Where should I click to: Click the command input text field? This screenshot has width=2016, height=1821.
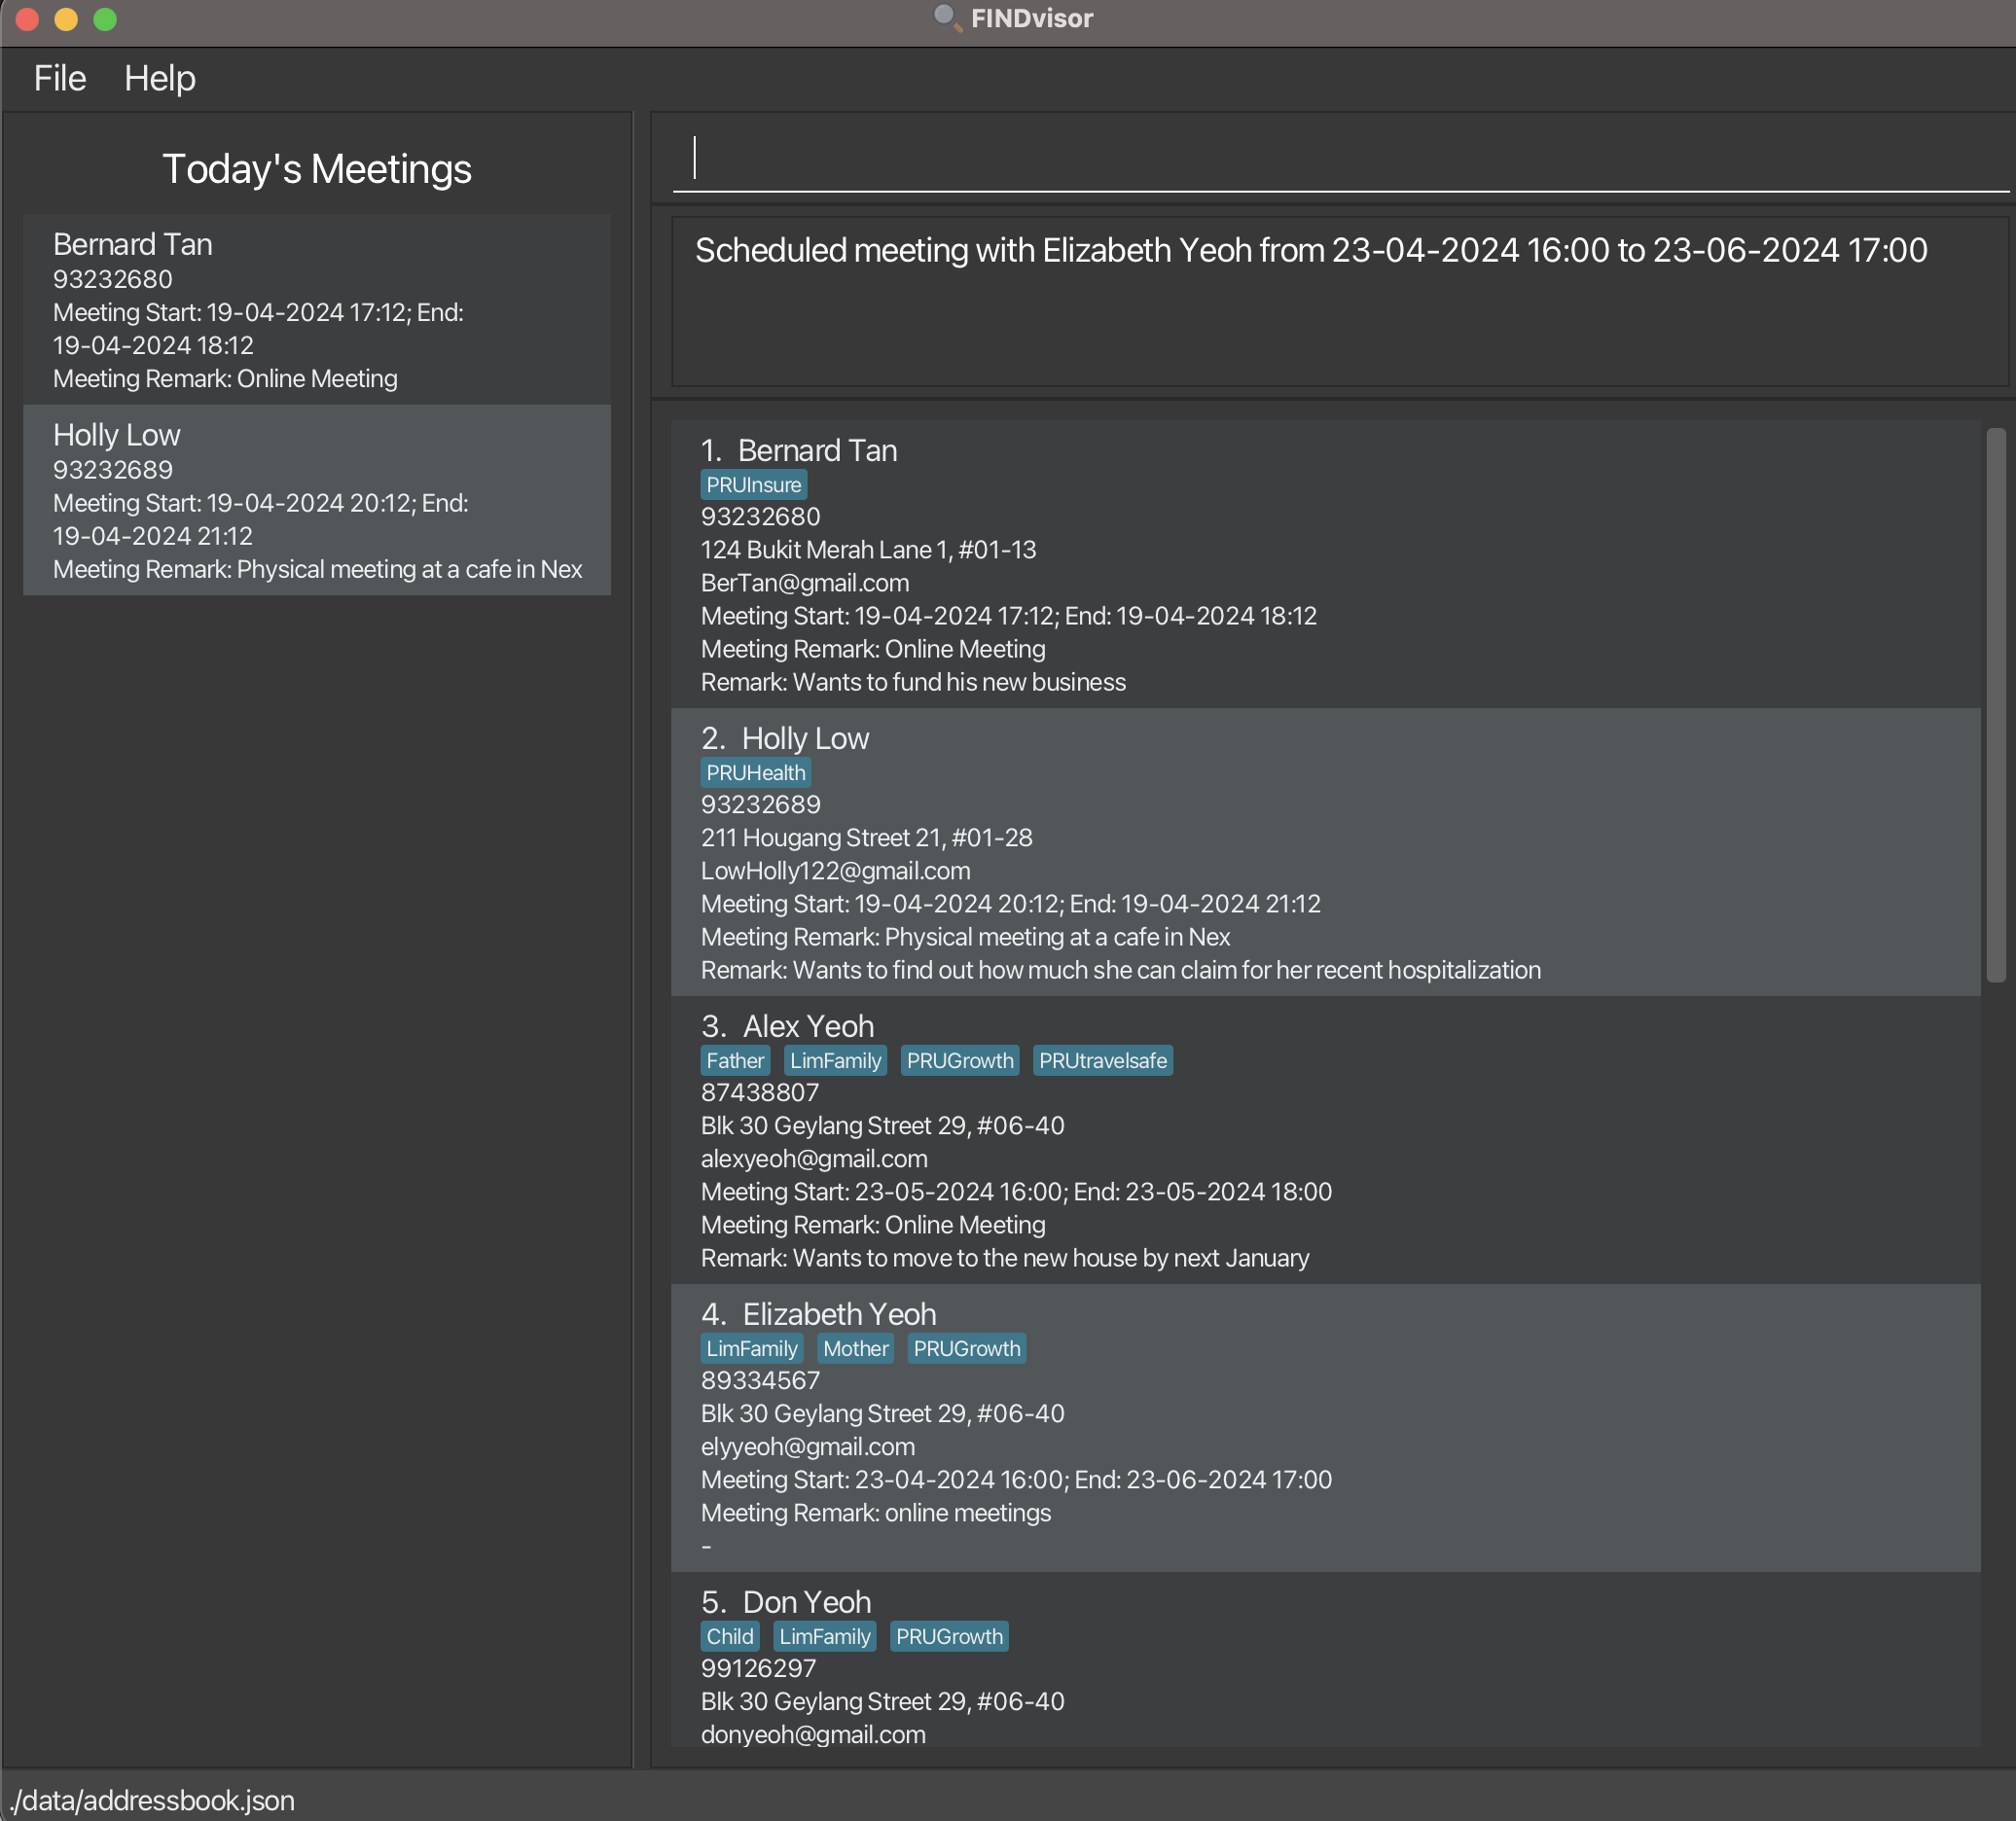point(1340,160)
